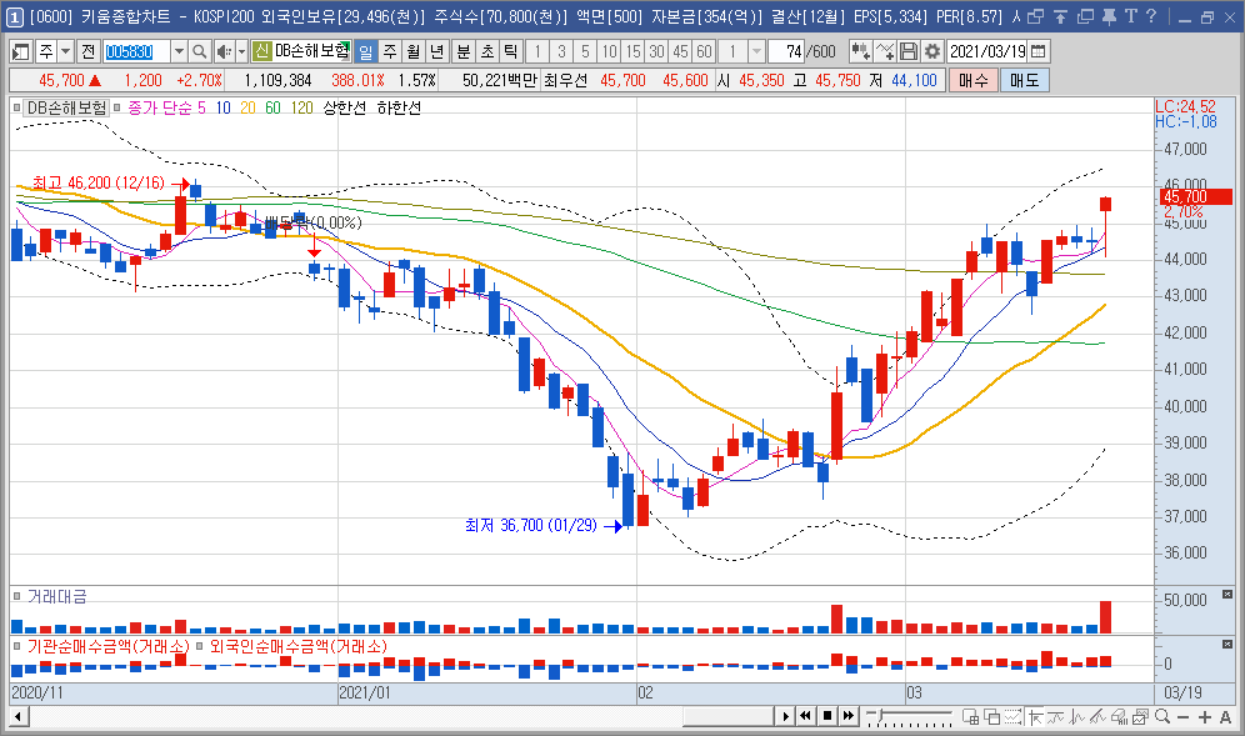Toggle the 기관순매수금액 legend box

[x=17, y=646]
